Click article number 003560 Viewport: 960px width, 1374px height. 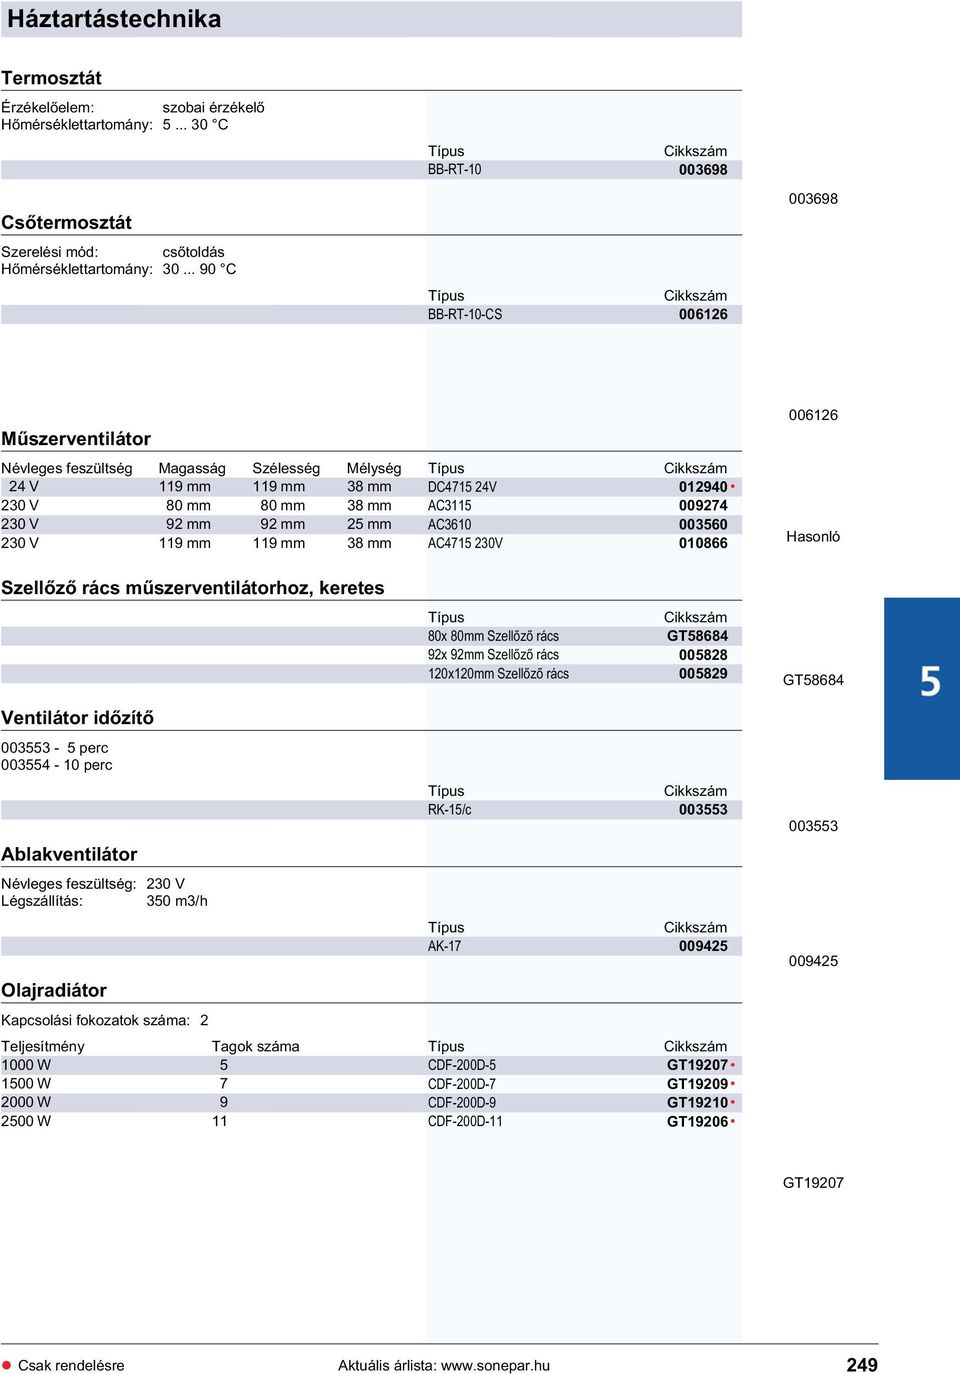click(x=703, y=525)
